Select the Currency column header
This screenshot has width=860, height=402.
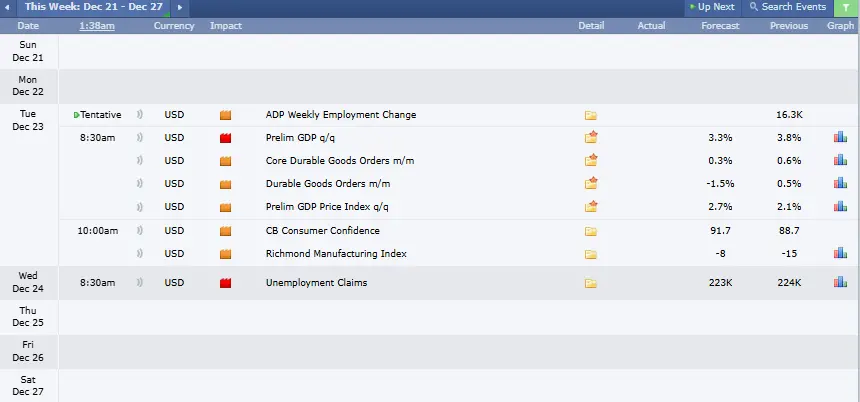tap(174, 26)
